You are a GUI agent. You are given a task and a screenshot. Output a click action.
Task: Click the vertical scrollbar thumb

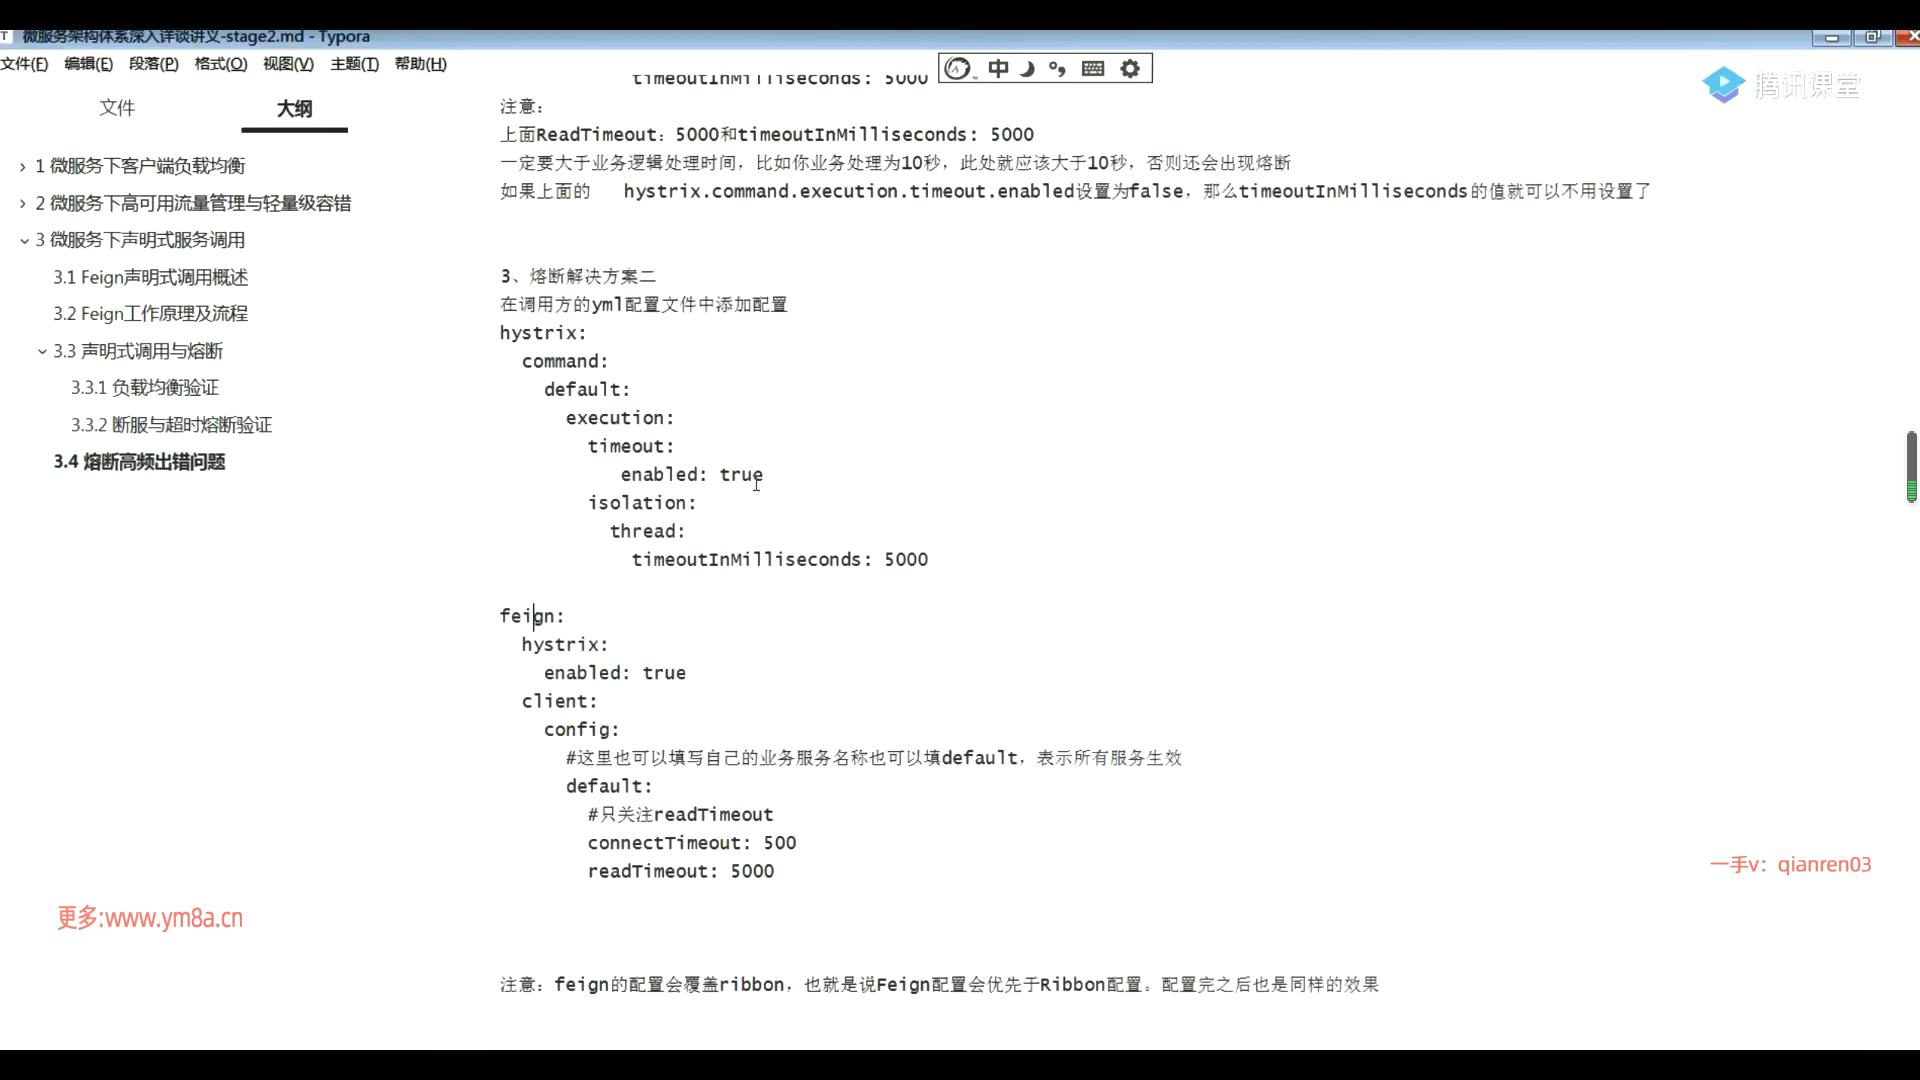pos(1911,465)
